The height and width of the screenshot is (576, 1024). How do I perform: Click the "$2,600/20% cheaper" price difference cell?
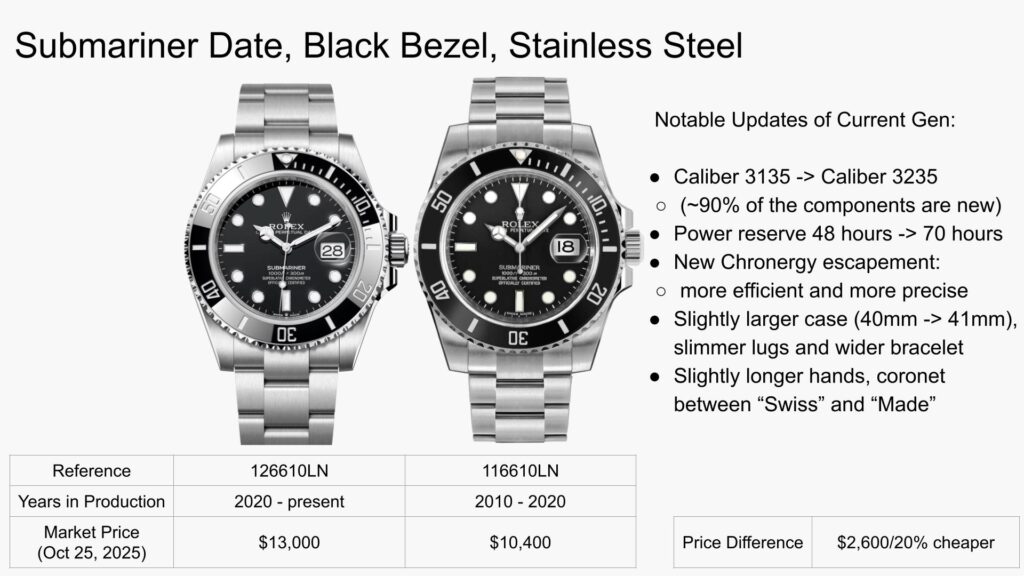(915, 542)
